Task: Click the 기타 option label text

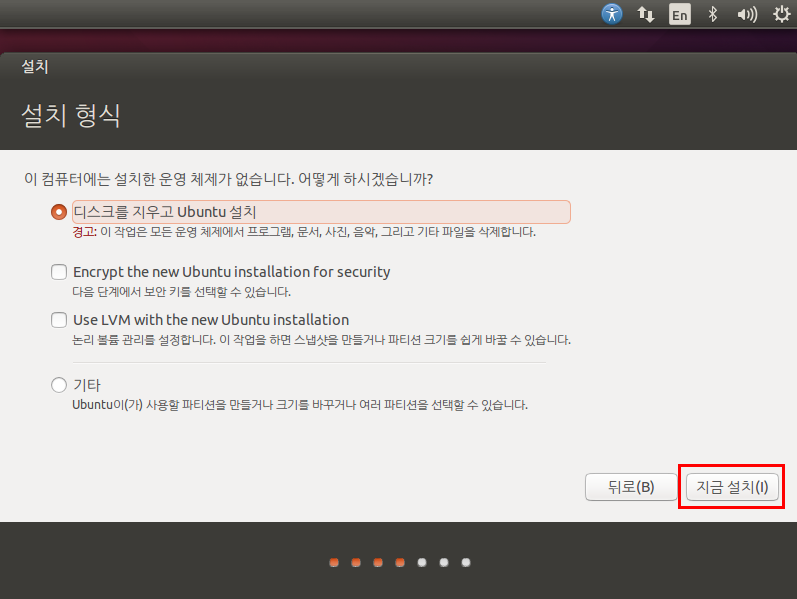Action: (x=87, y=385)
